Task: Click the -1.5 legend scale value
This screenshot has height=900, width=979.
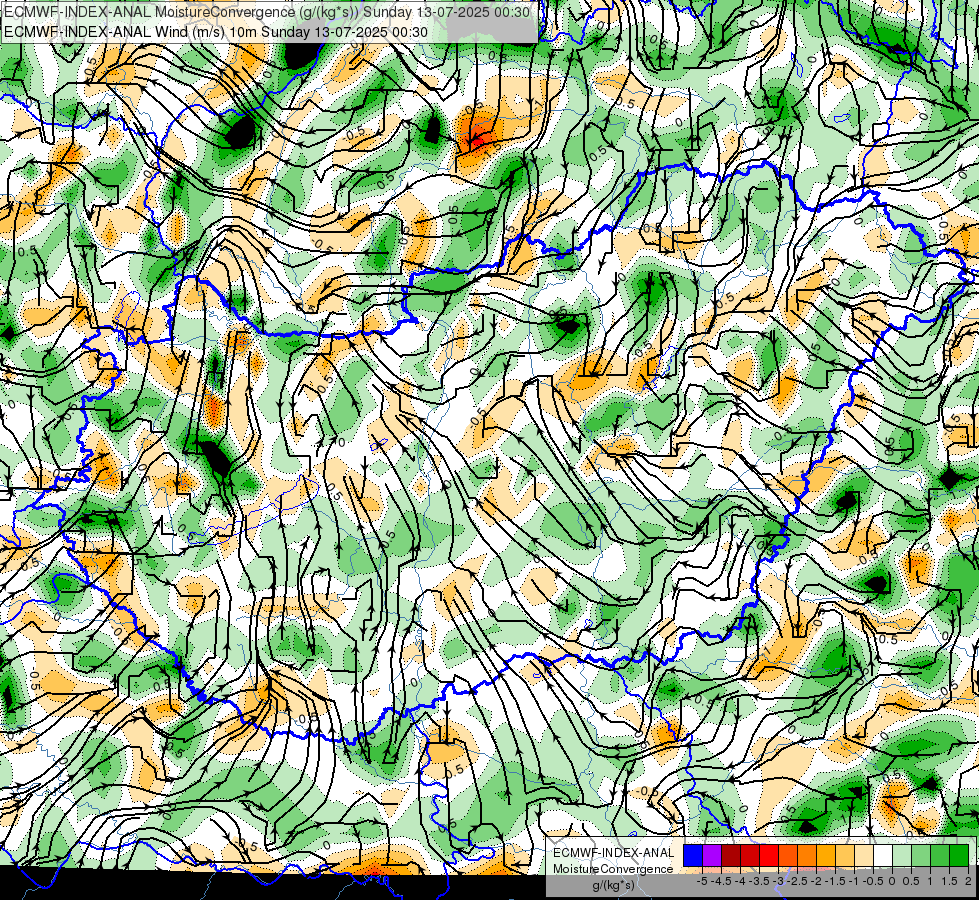Action: click(836, 881)
